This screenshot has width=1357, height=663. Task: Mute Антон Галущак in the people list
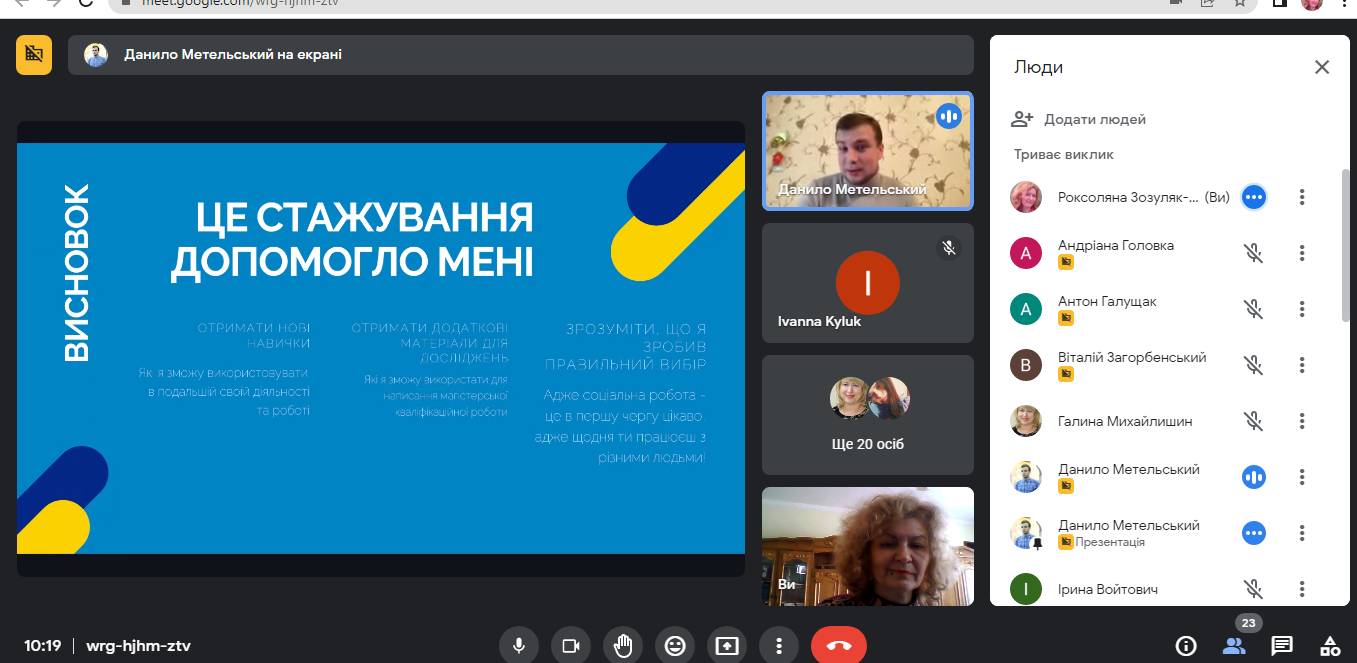coord(1254,310)
